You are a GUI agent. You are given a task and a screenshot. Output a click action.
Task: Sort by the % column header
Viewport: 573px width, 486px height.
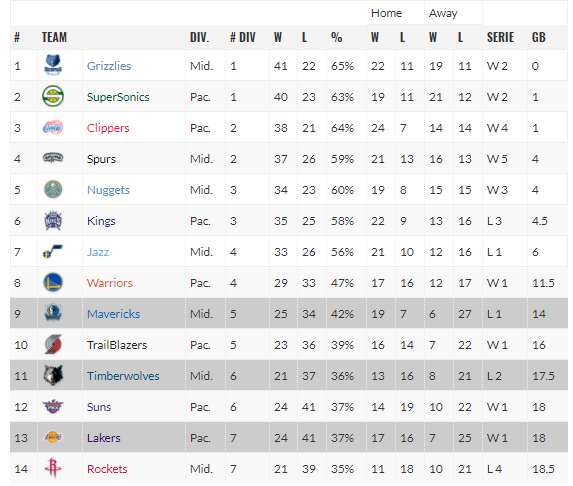coord(337,37)
